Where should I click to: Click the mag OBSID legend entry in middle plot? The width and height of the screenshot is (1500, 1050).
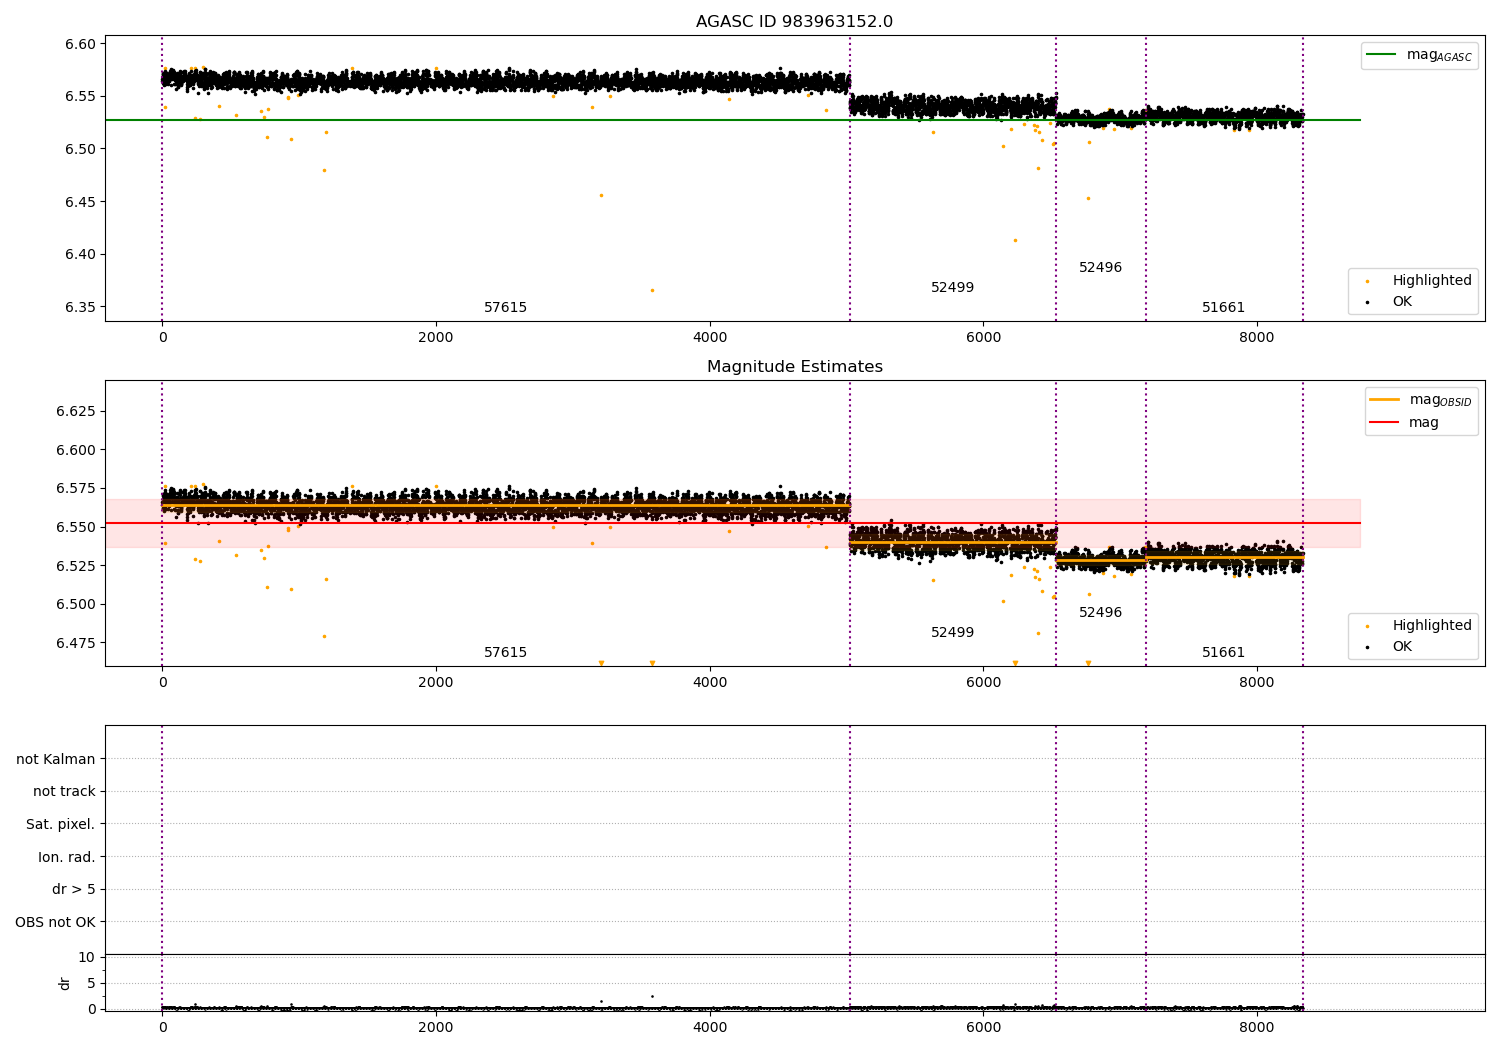coord(1420,400)
